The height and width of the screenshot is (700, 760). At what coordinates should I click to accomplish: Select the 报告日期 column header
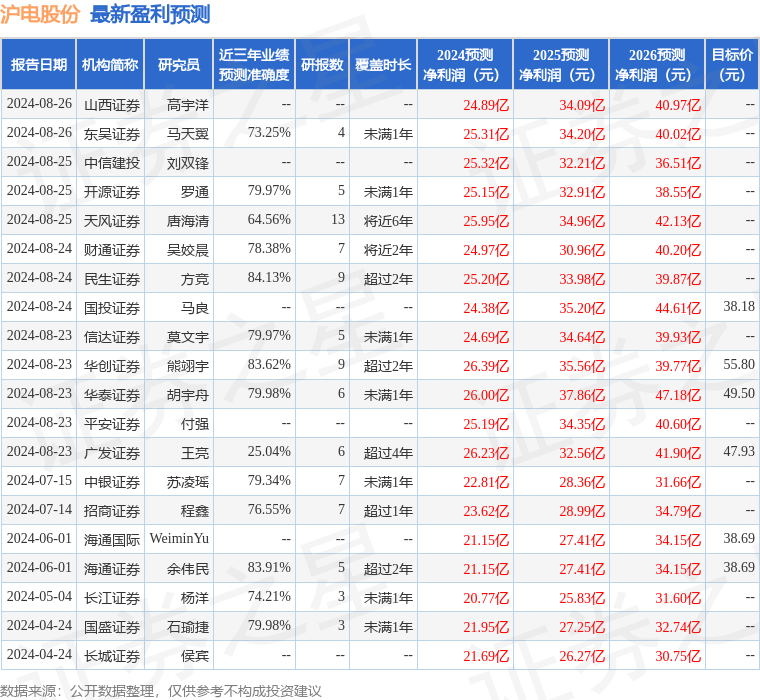[x=39, y=64]
